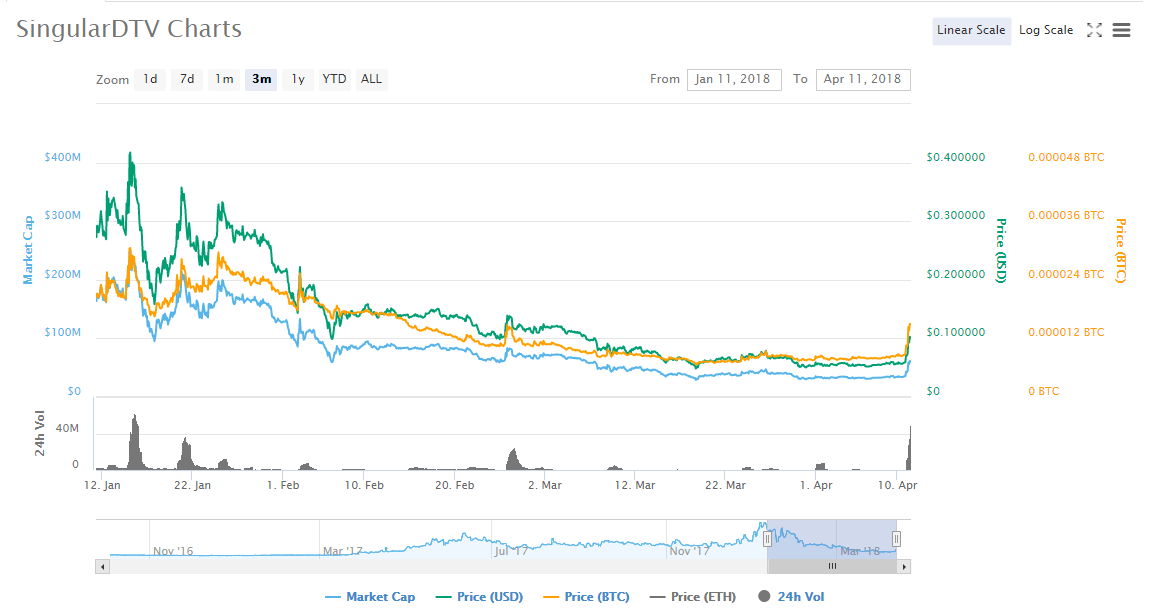Viewport: 1151px width, 613px height.
Task: Toggle Price (BTC) series visibility
Action: (587, 597)
